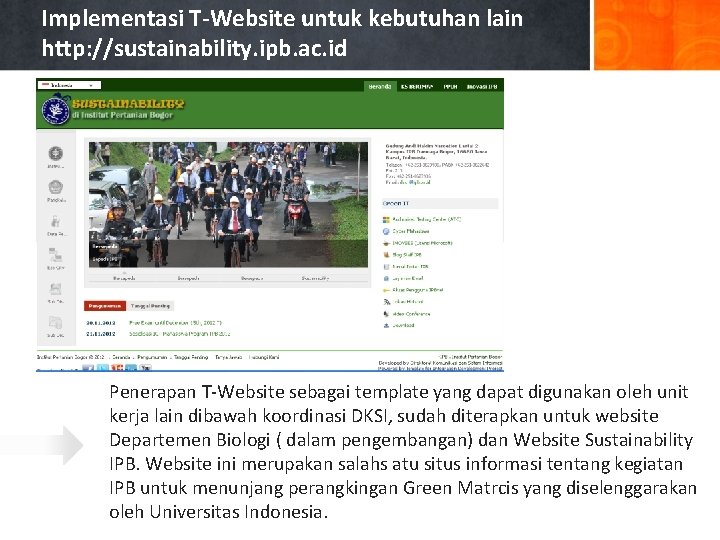
Task: Click the Layanan Email icon
Action: 386,278
